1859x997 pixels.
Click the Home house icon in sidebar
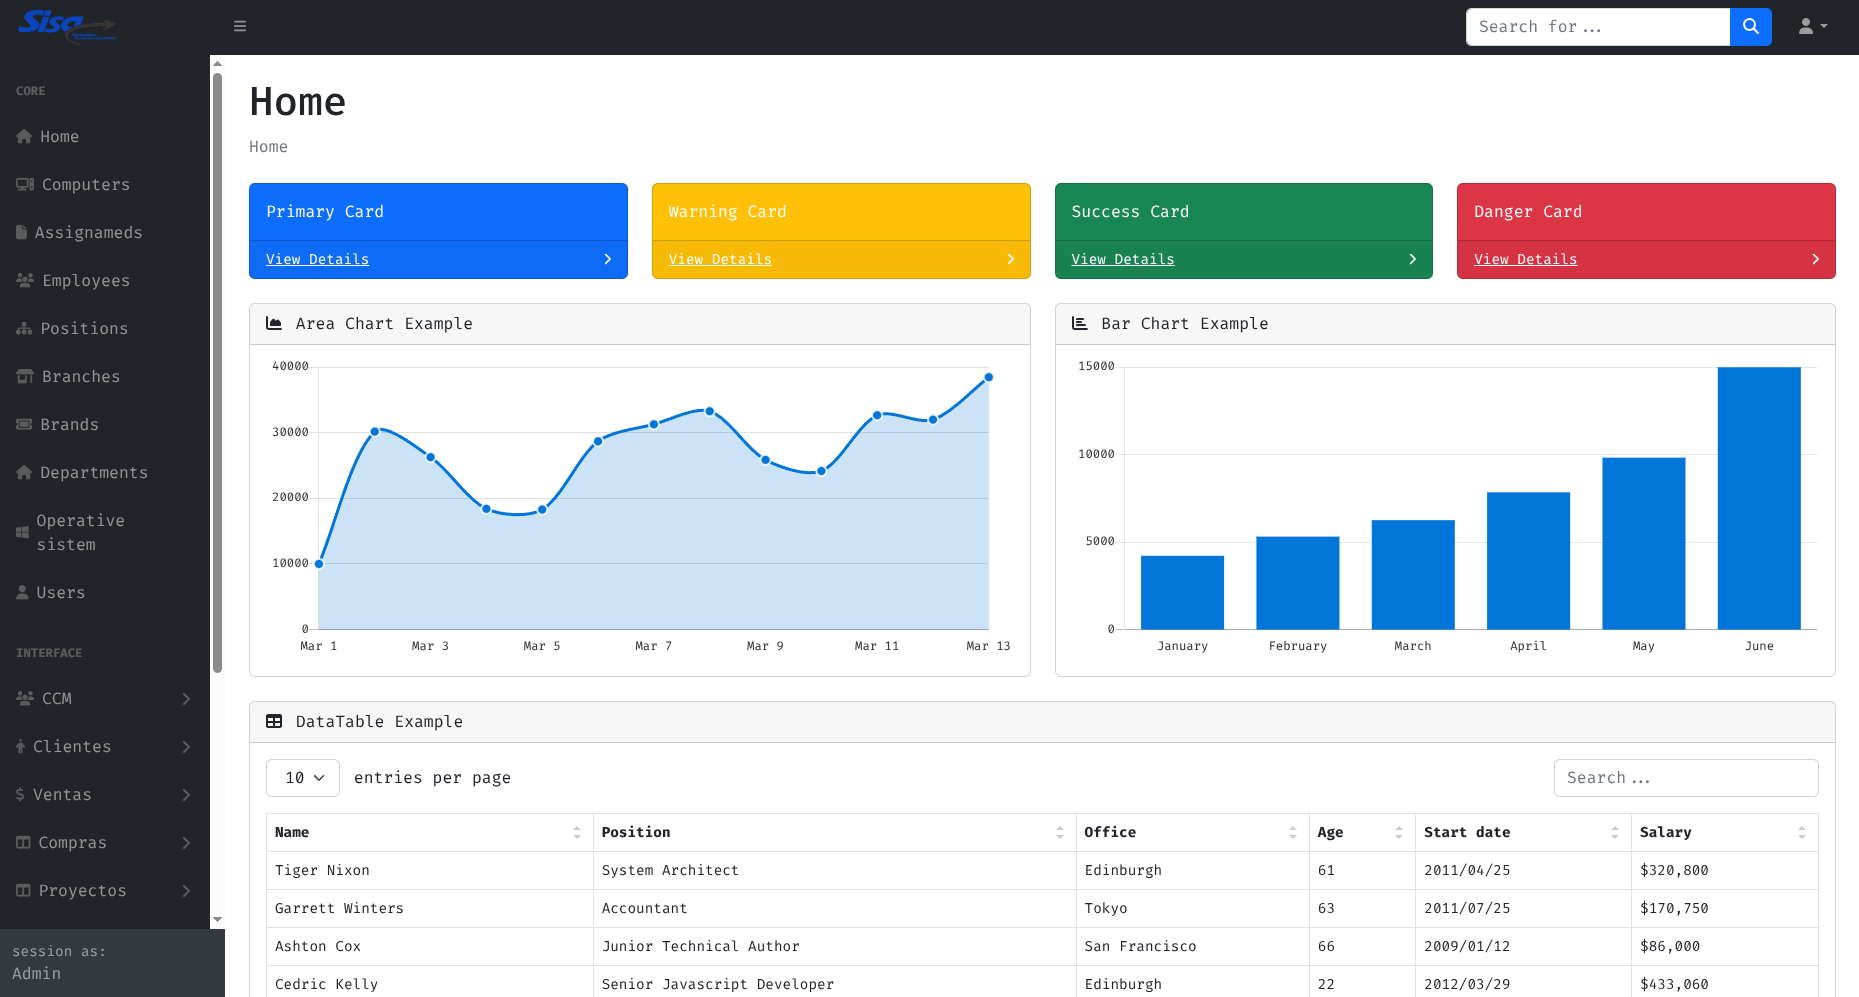[x=24, y=137]
